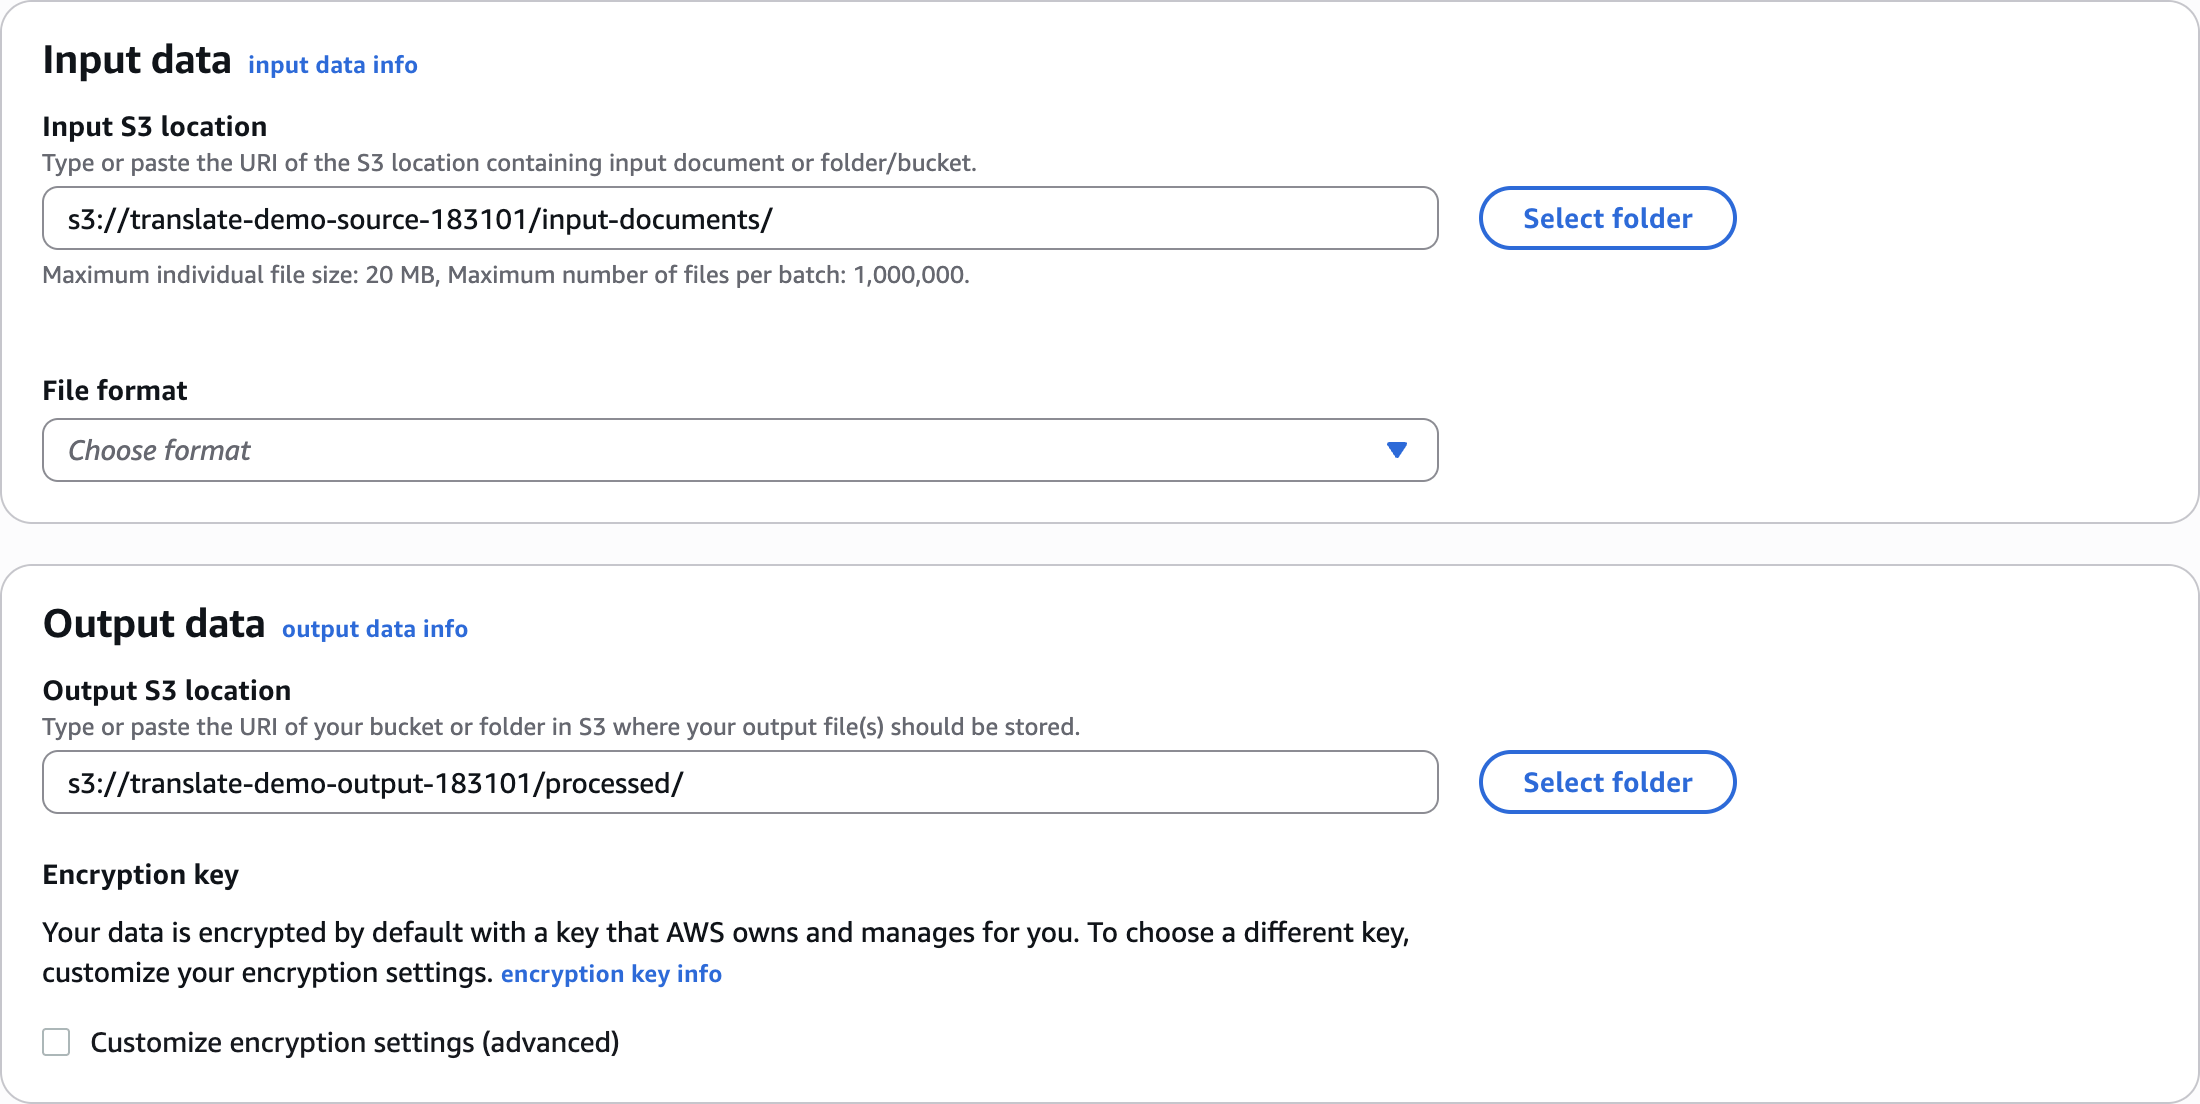This screenshot has height=1104, width=2200.
Task: Click the Customize encryption settings (advanced) label
Action: (355, 1042)
